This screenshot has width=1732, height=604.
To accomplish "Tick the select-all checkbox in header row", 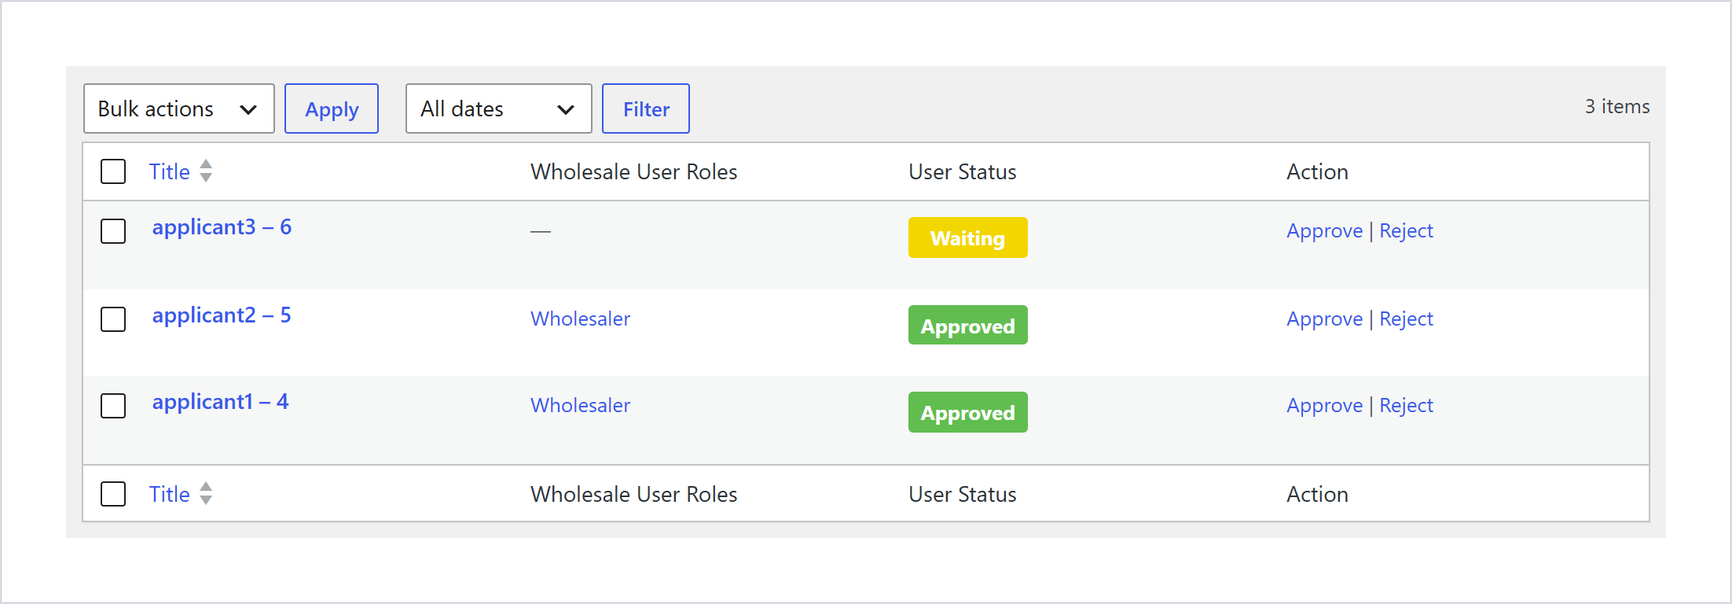I will click(113, 171).
